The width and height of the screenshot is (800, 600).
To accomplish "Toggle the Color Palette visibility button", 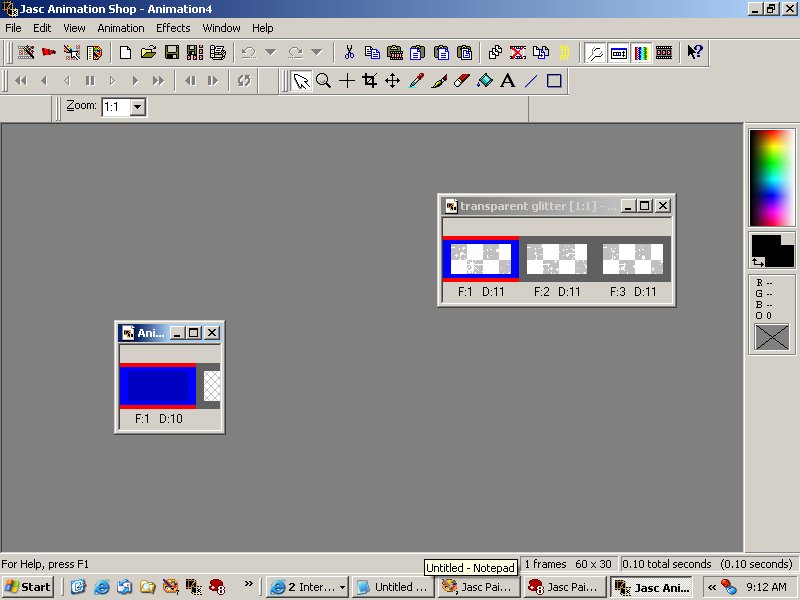I will [x=641, y=52].
